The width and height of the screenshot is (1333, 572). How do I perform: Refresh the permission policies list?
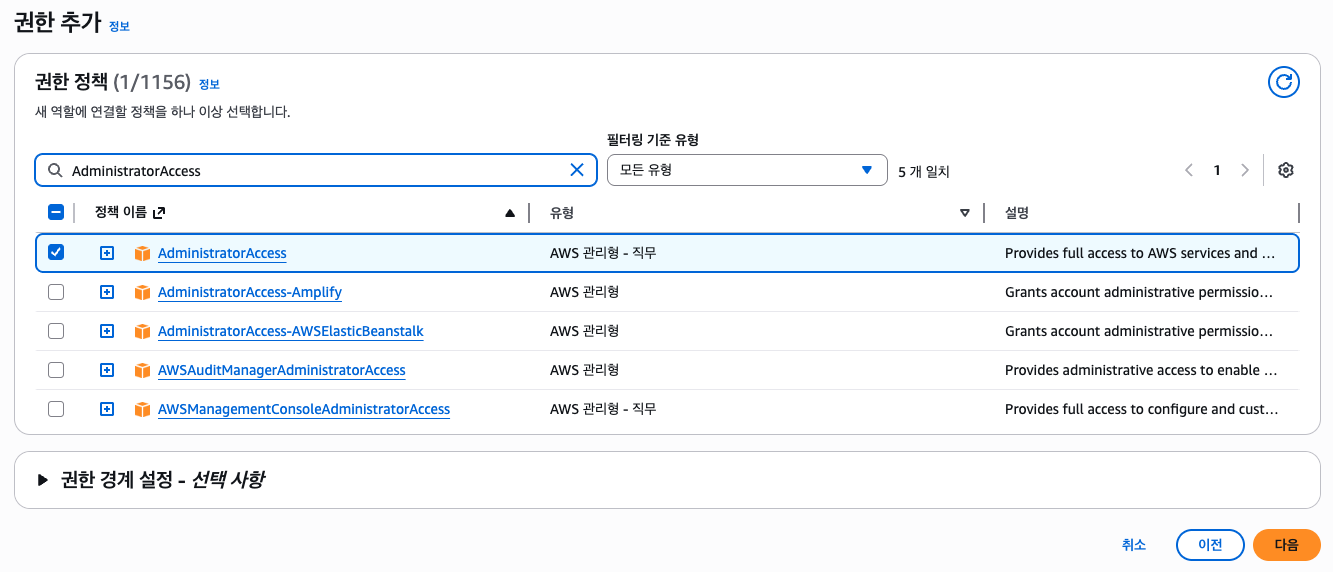click(x=1284, y=82)
